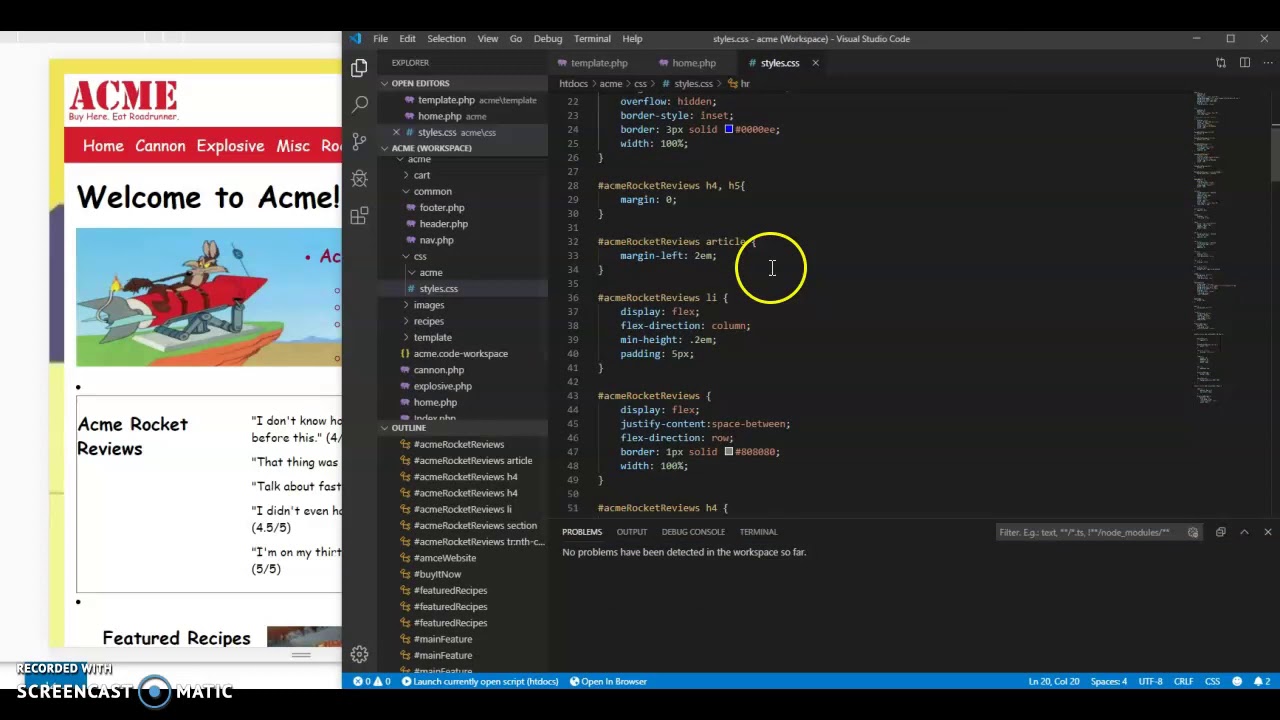Open the Manage gear in activity bar
This screenshot has height=720, width=1280.
click(x=359, y=654)
